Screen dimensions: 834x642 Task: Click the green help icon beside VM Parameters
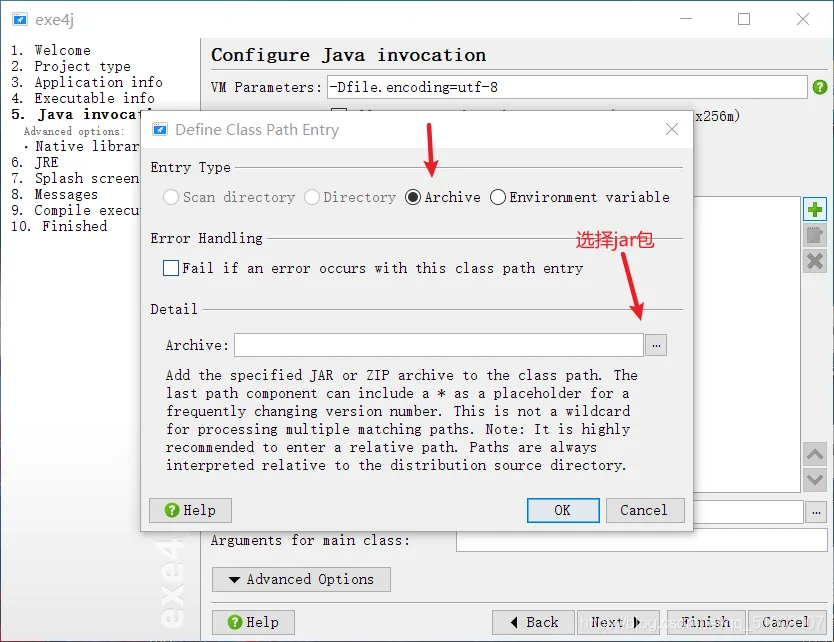coord(820,87)
